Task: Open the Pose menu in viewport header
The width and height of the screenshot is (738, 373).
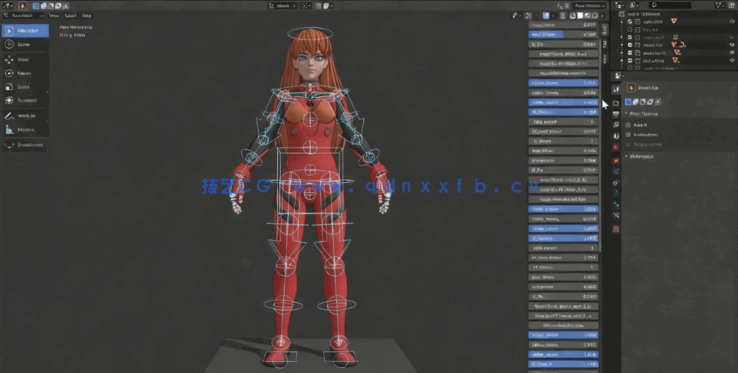Action: point(87,16)
